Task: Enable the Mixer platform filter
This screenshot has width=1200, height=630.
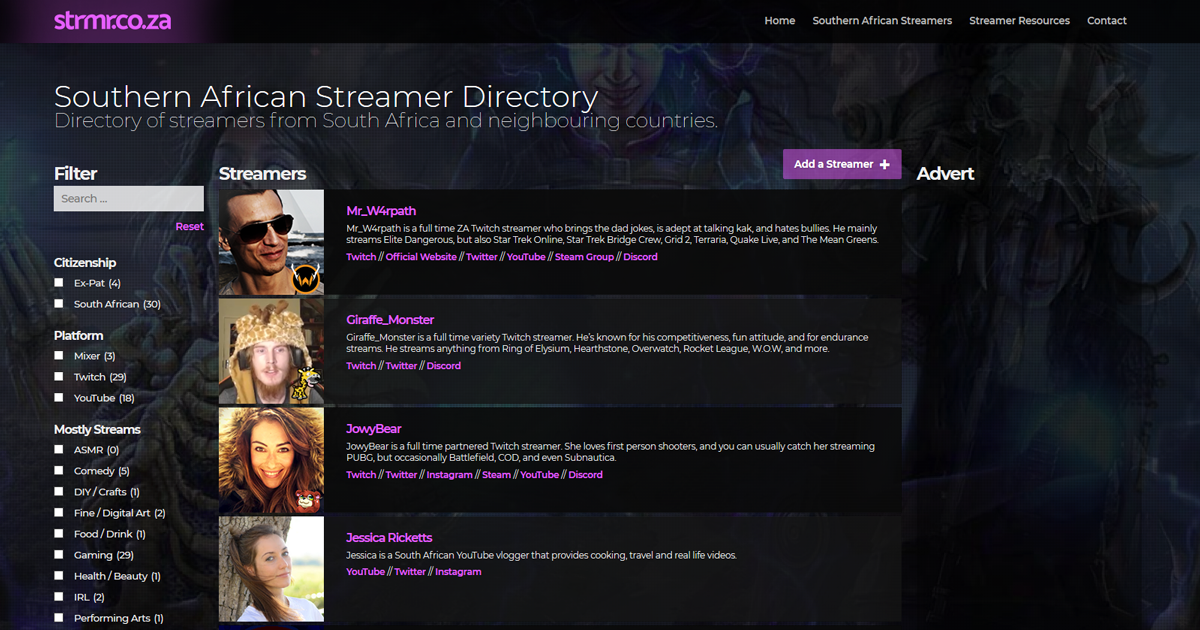Action: [58, 355]
